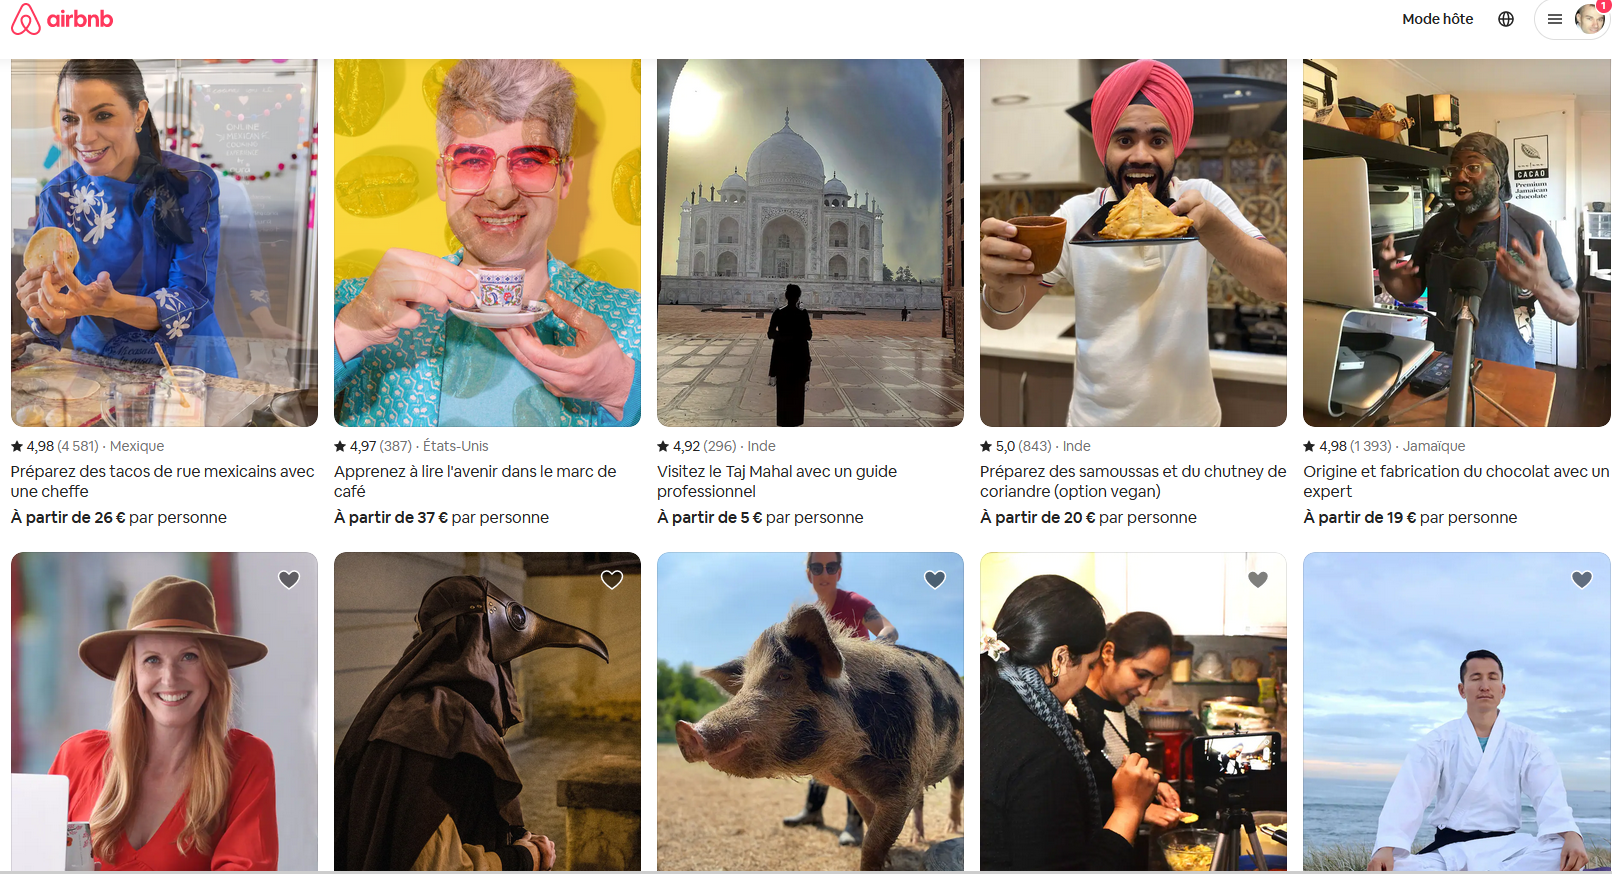The height and width of the screenshot is (874, 1612).
Task: Open the turbaned chef samosa photo
Action: [x=1133, y=243]
